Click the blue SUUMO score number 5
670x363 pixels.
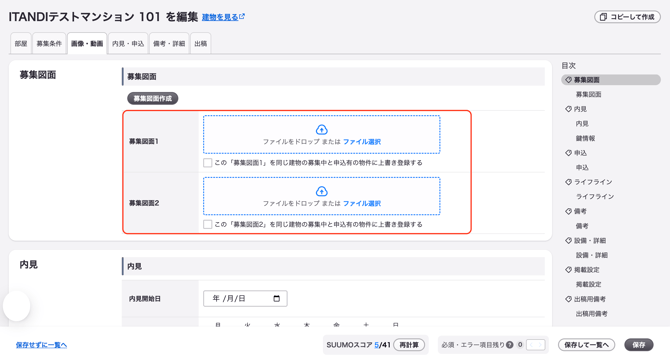pyautogui.click(x=376, y=345)
